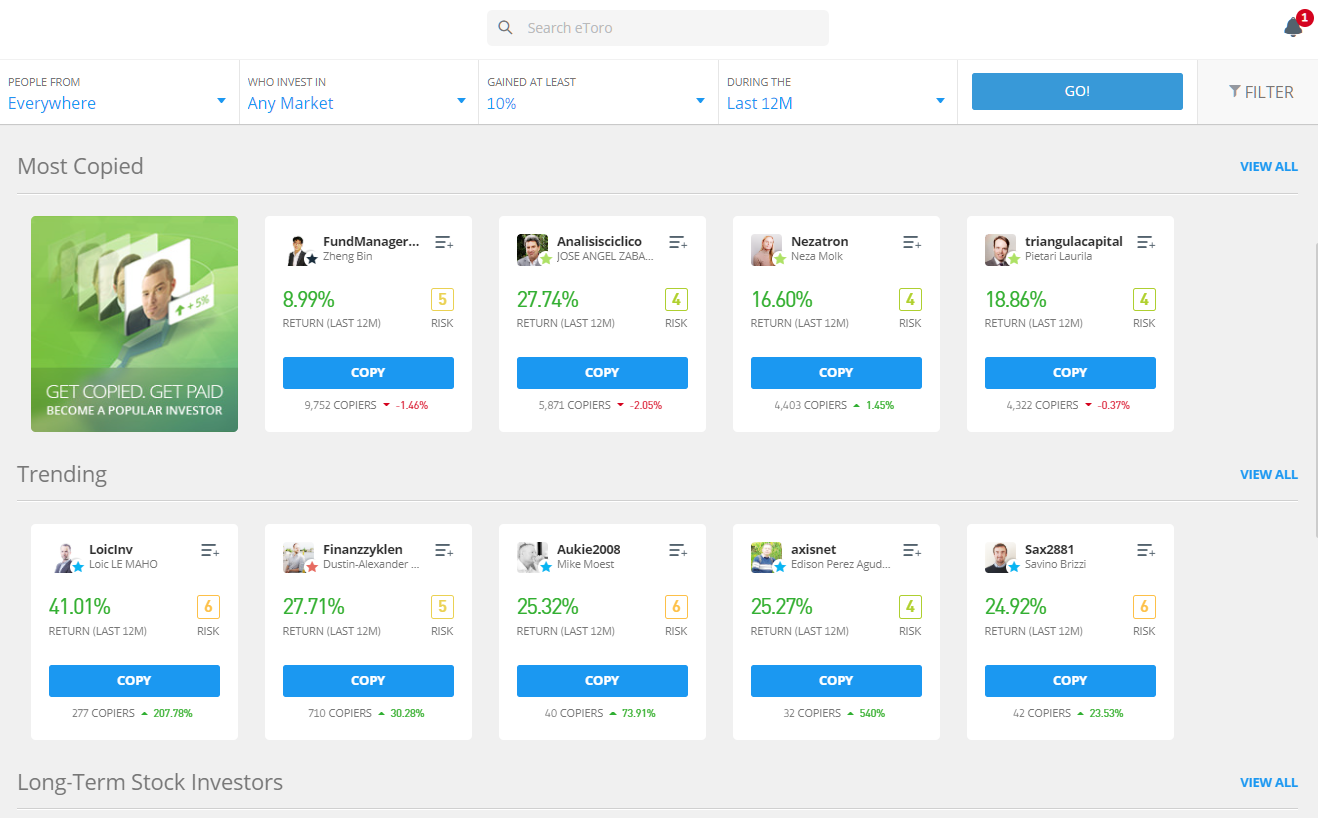Open triangulacapital avatar picture
This screenshot has width=1318, height=818.
click(x=1001, y=250)
